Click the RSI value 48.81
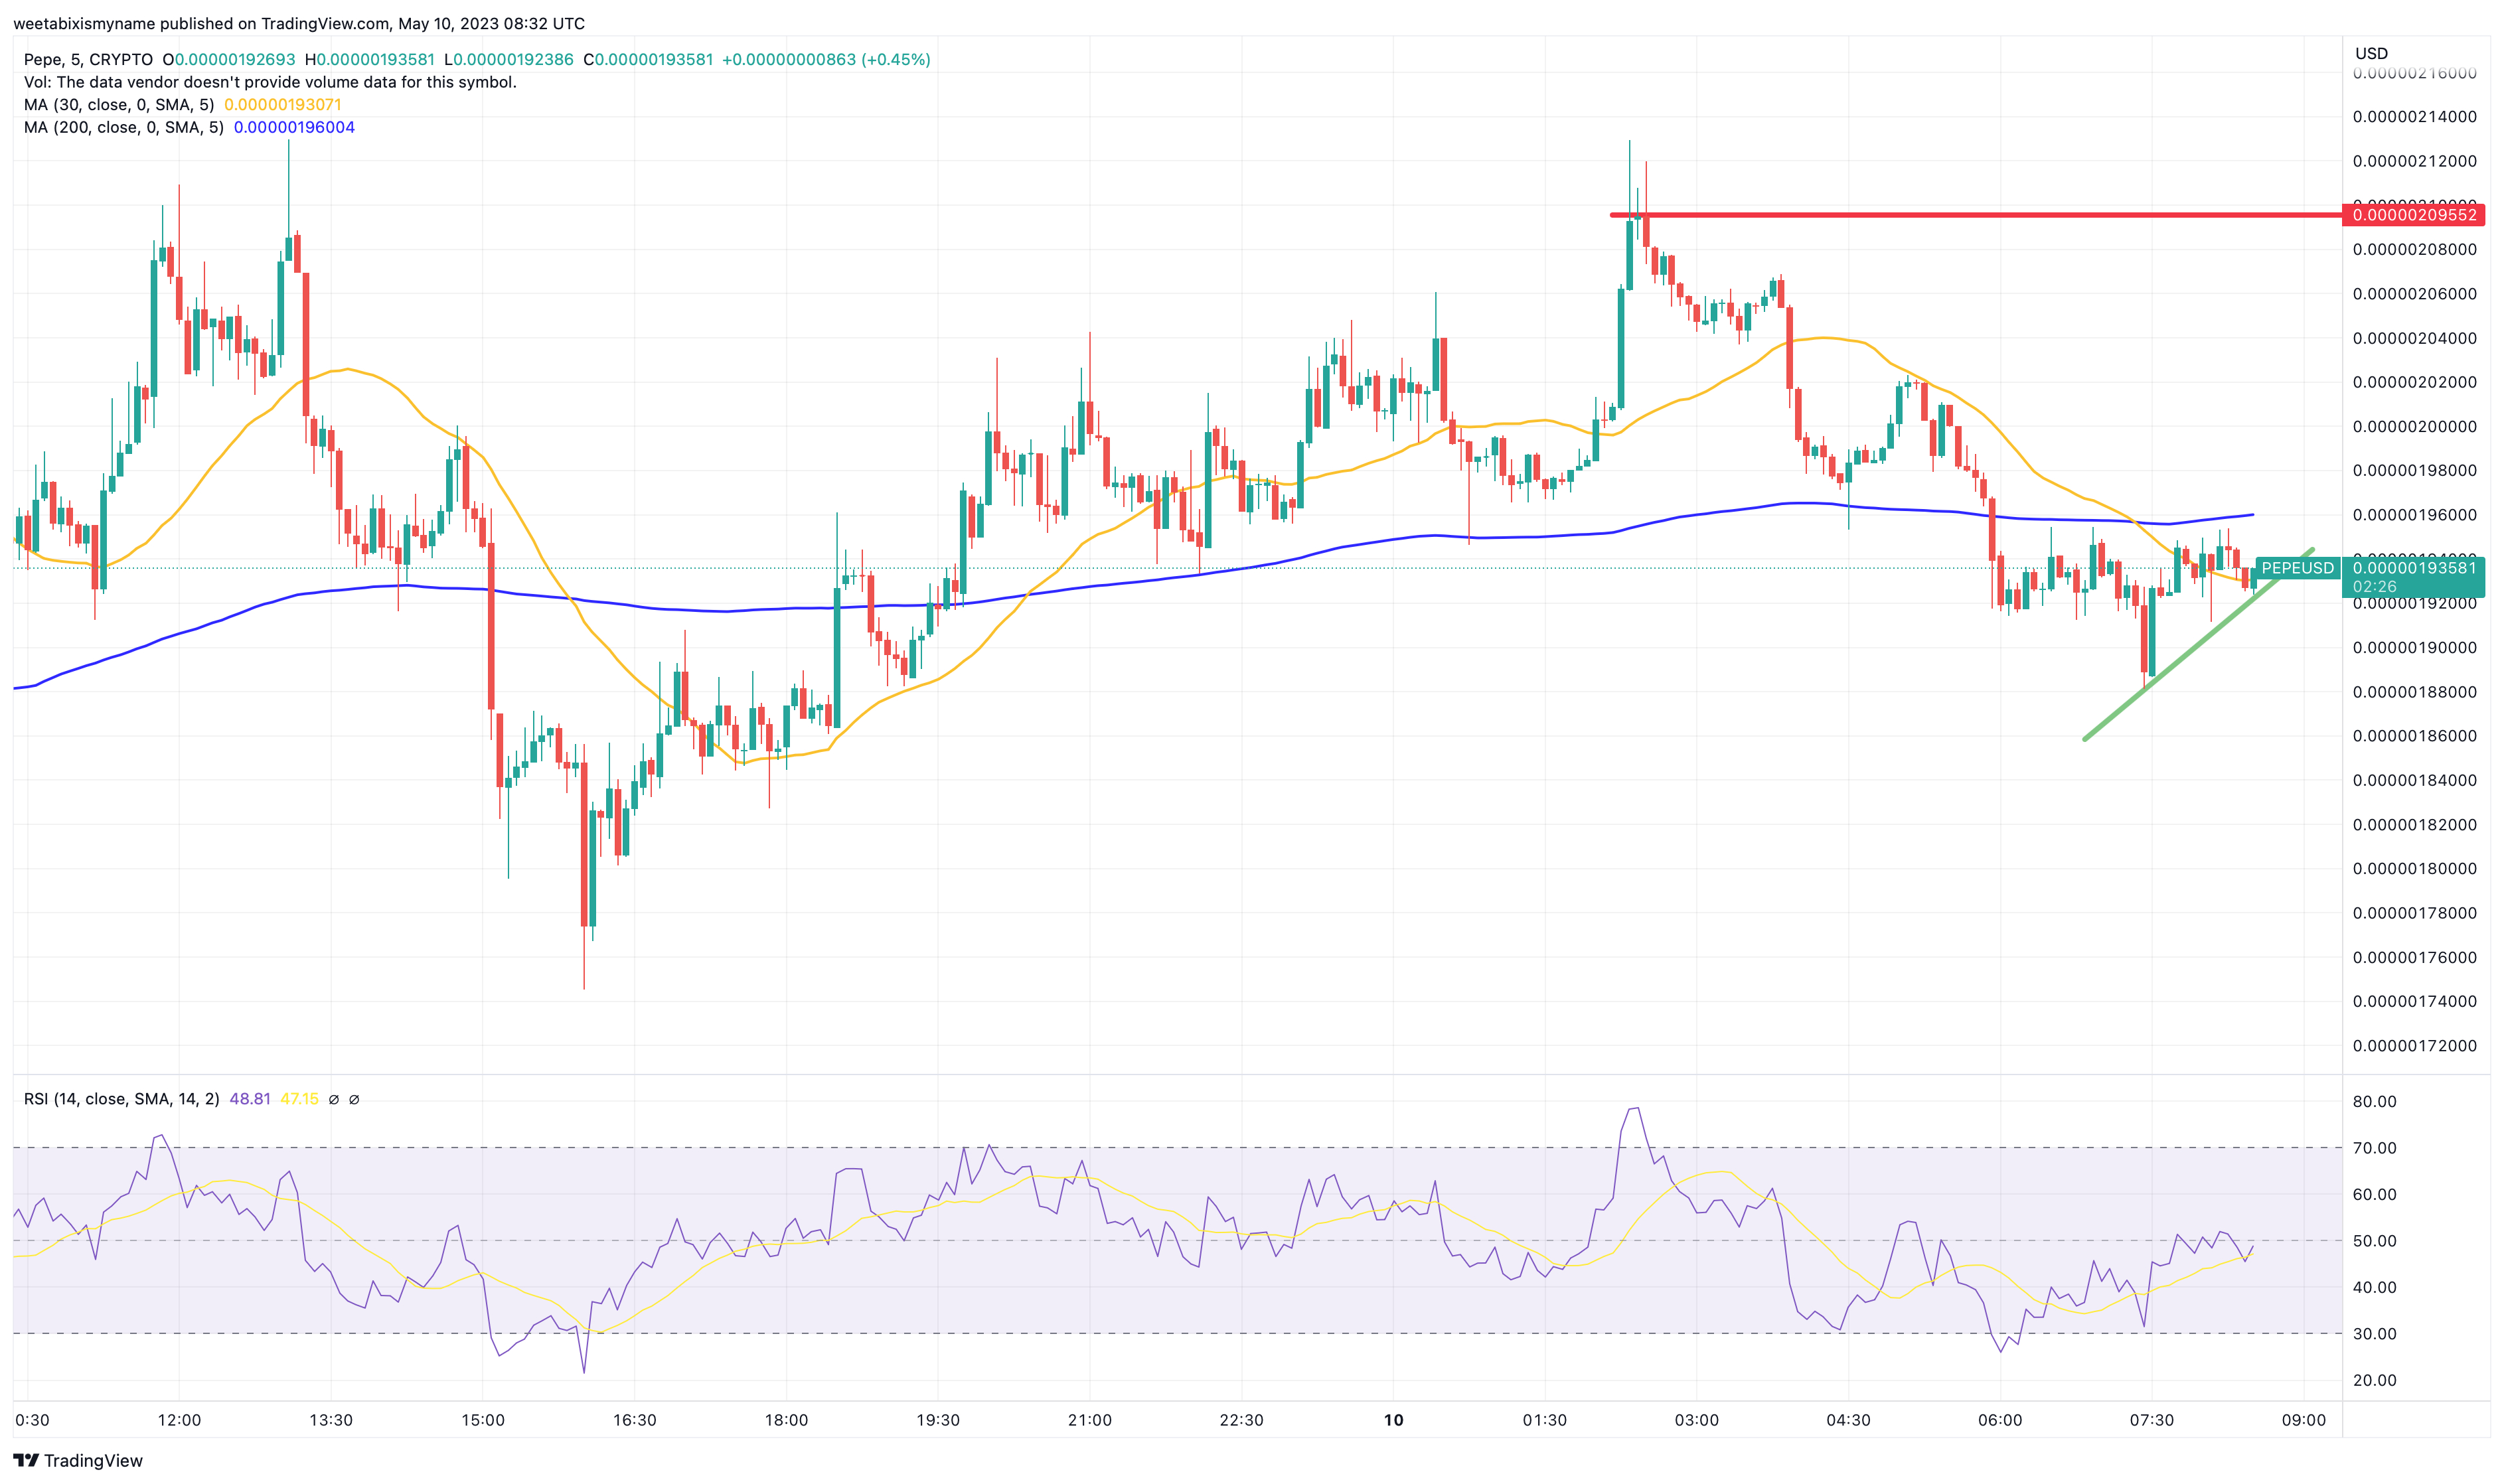The image size is (2504, 1484). 250,1099
